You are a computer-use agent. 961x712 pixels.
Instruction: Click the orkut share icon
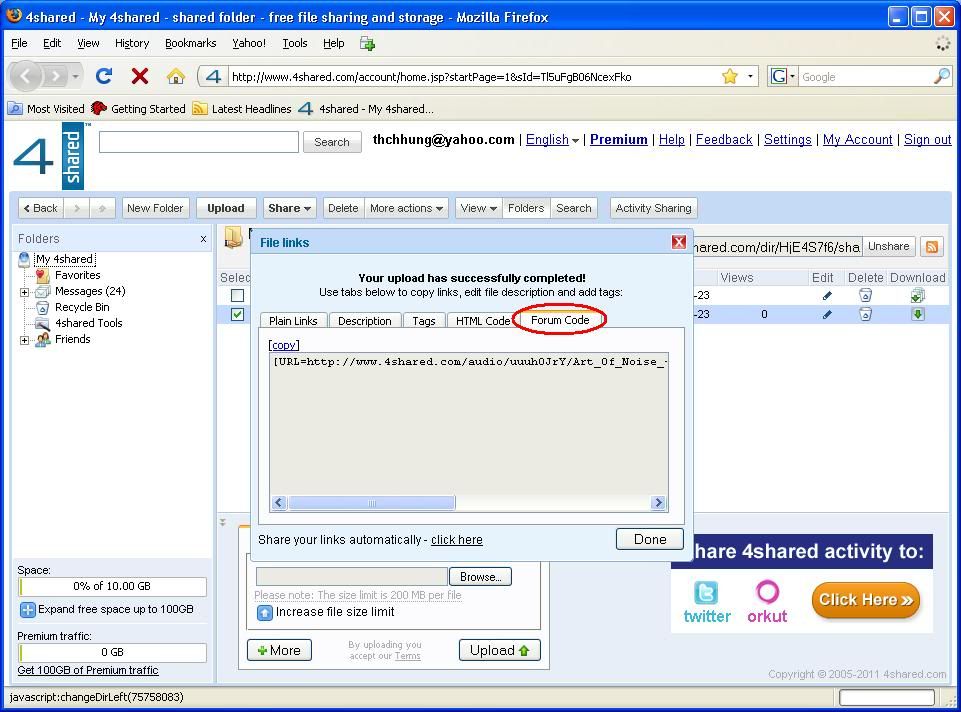tap(767, 602)
